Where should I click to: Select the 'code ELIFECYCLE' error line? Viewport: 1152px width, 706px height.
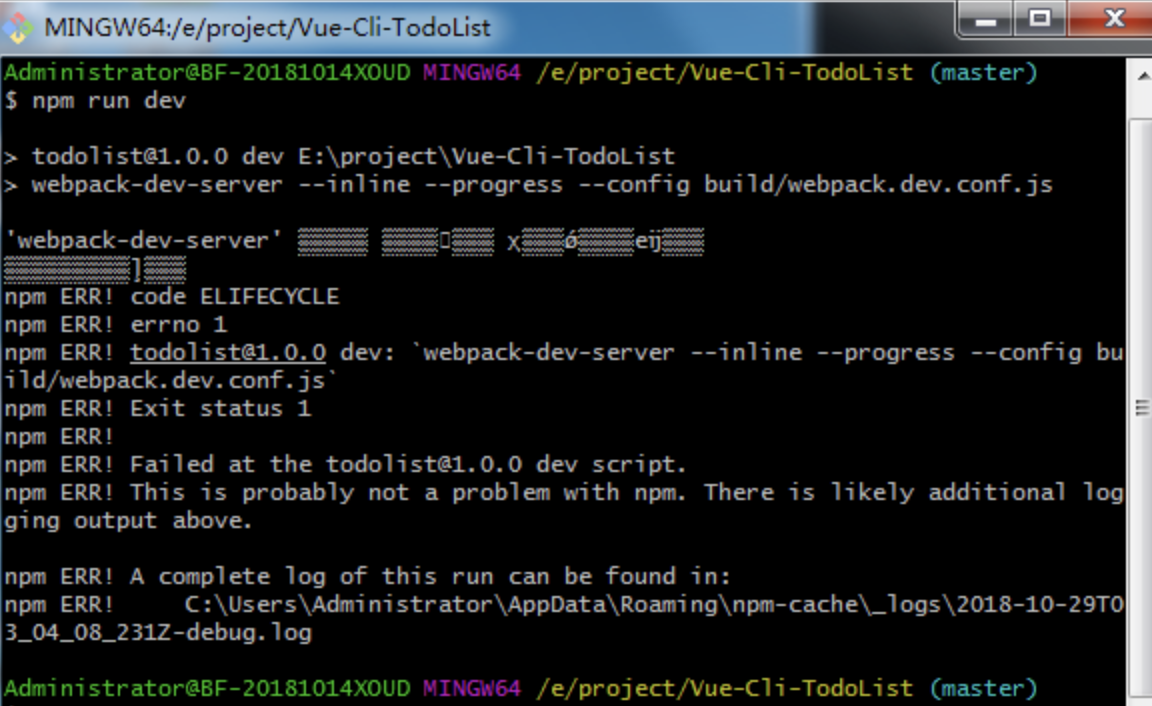pos(235,297)
